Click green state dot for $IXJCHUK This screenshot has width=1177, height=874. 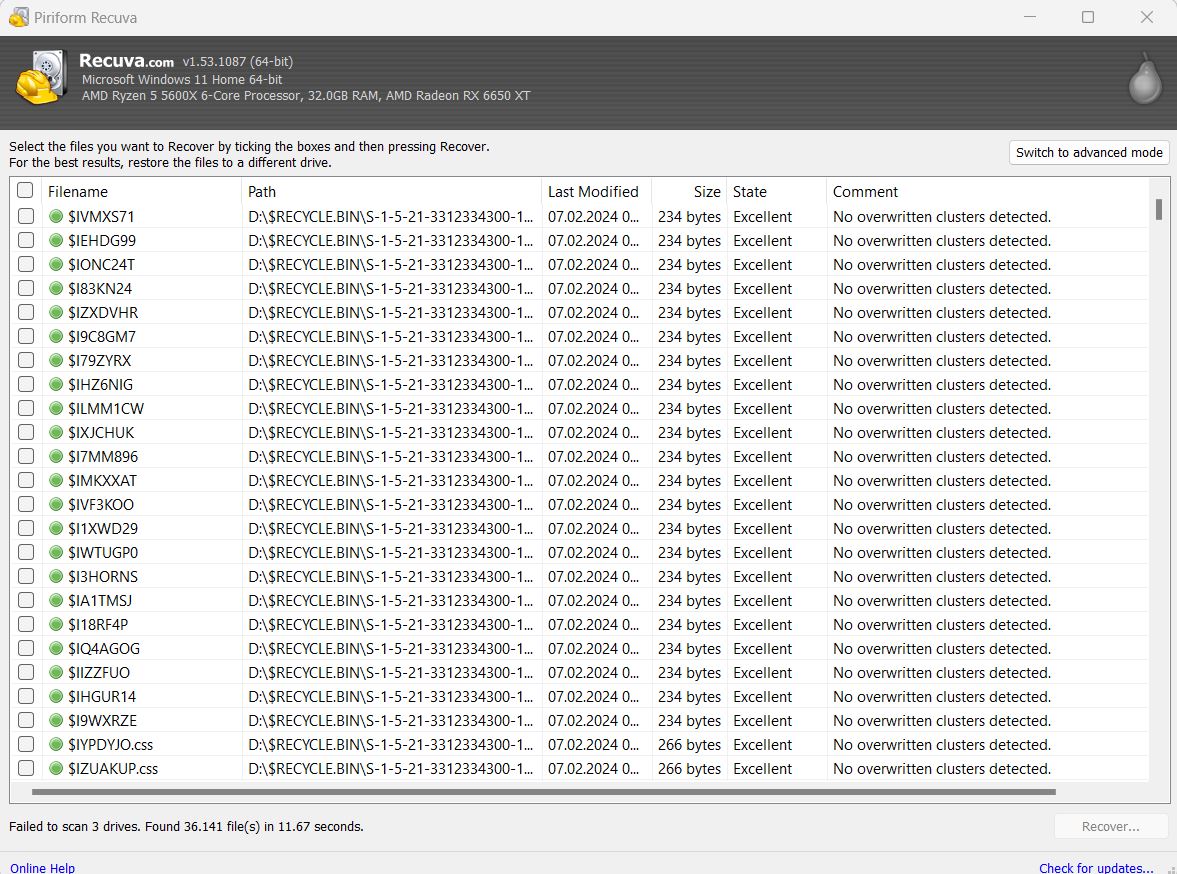pos(56,432)
